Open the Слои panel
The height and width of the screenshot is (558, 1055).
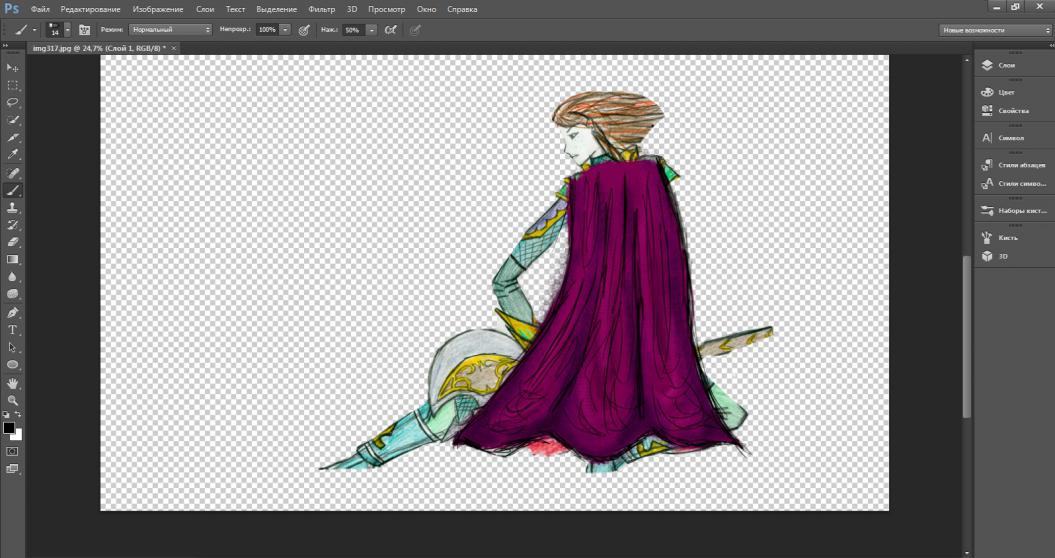(x=1006, y=65)
